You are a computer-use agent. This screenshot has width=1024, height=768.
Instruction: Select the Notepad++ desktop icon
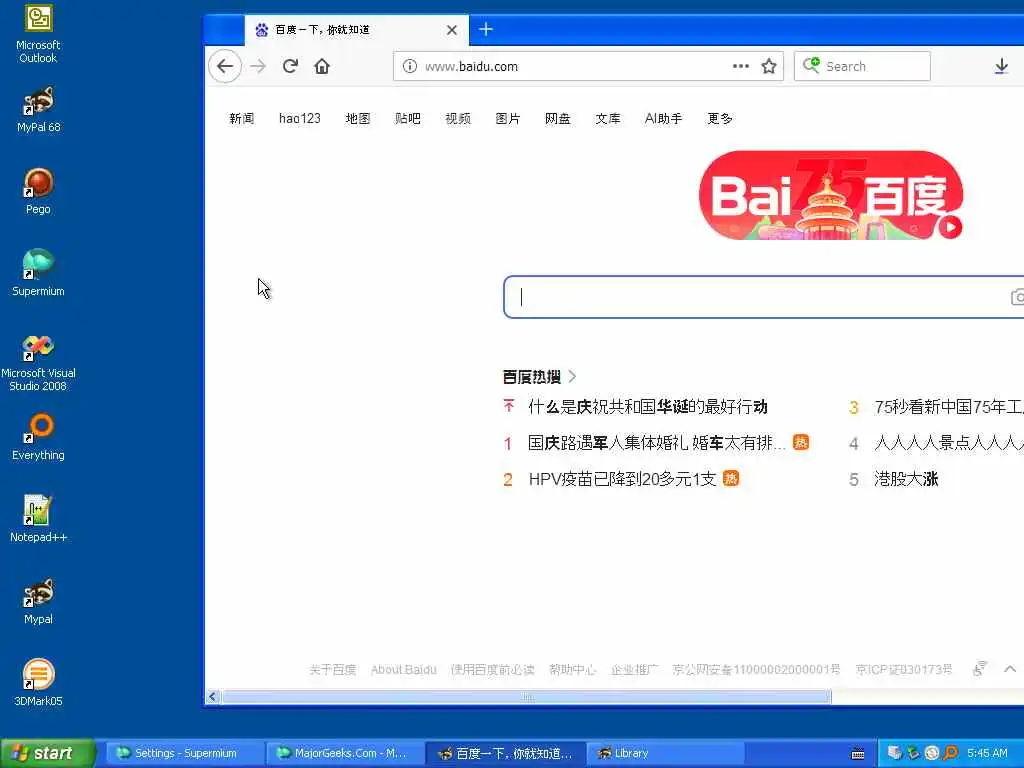tap(38, 519)
